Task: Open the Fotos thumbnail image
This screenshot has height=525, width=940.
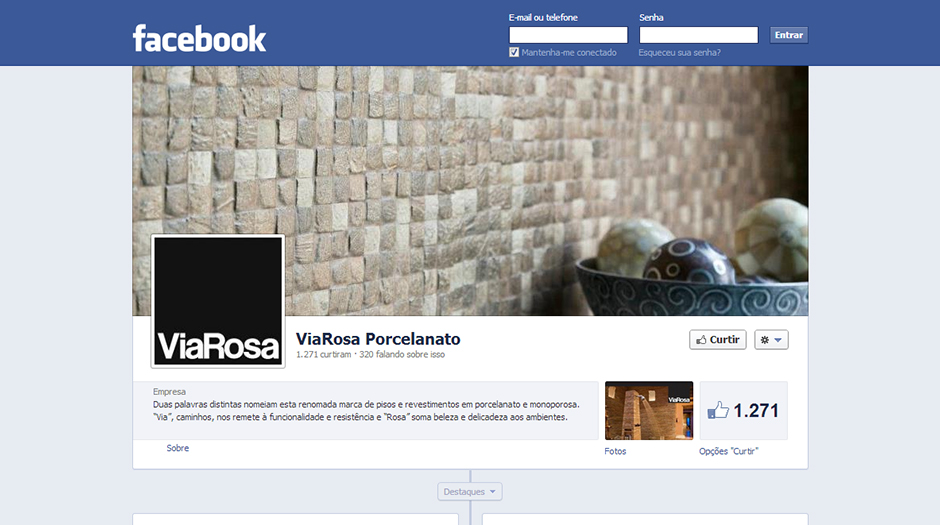Action: [x=649, y=411]
